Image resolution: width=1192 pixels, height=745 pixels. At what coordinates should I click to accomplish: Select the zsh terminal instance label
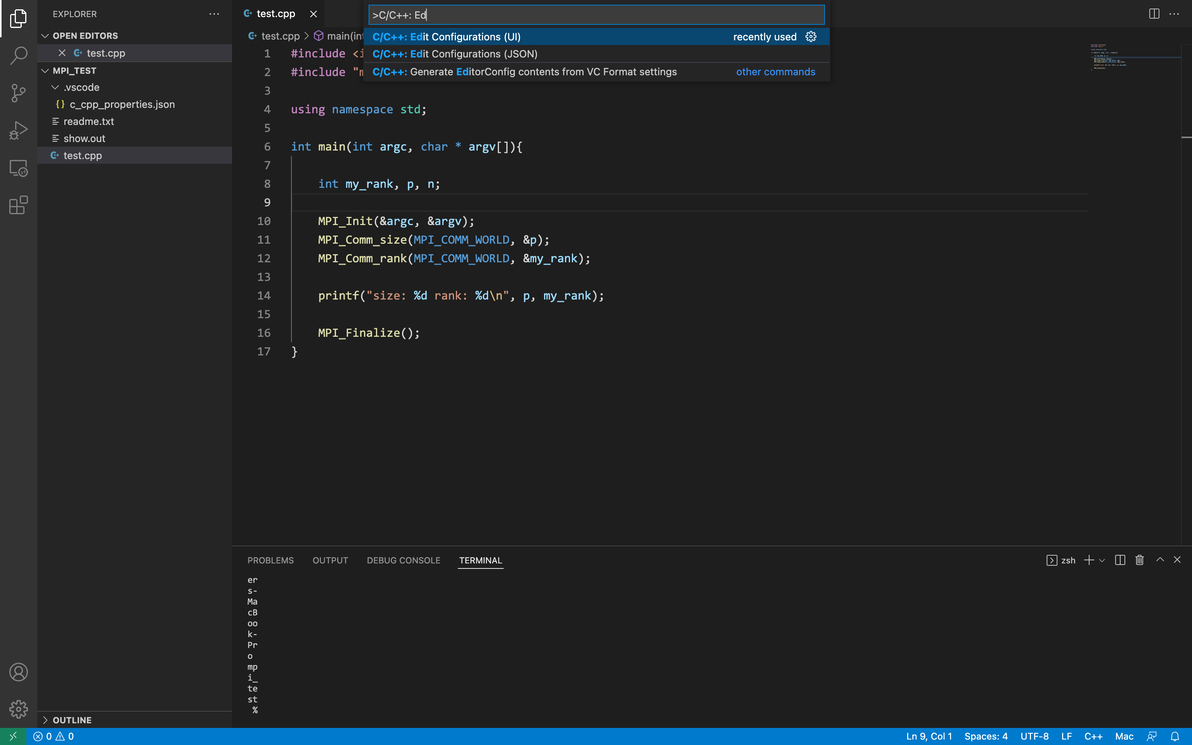[1061, 560]
